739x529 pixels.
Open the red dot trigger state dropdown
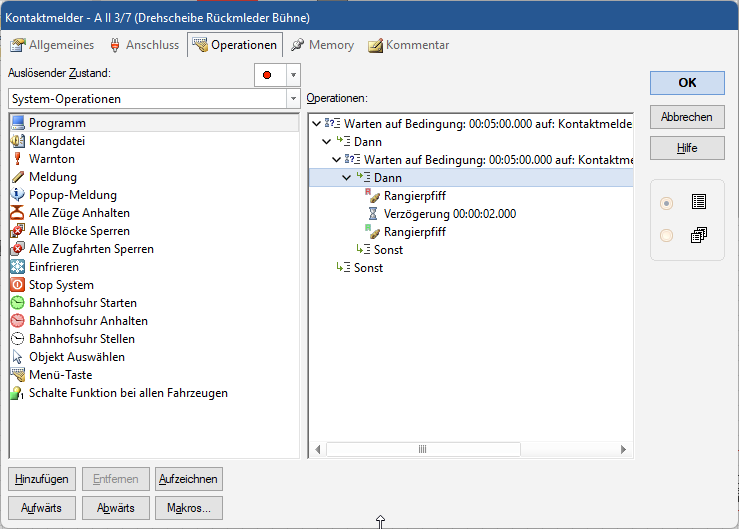(x=292, y=75)
